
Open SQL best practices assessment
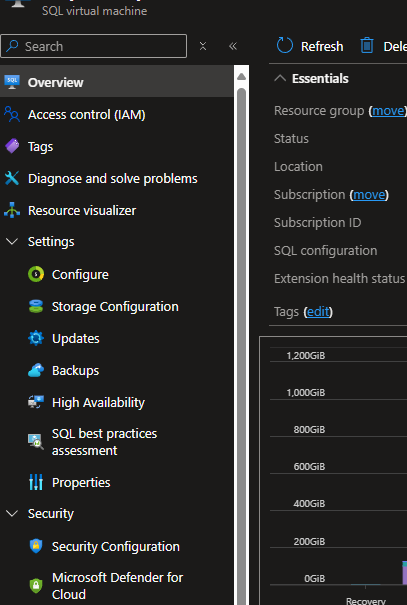[117, 442]
